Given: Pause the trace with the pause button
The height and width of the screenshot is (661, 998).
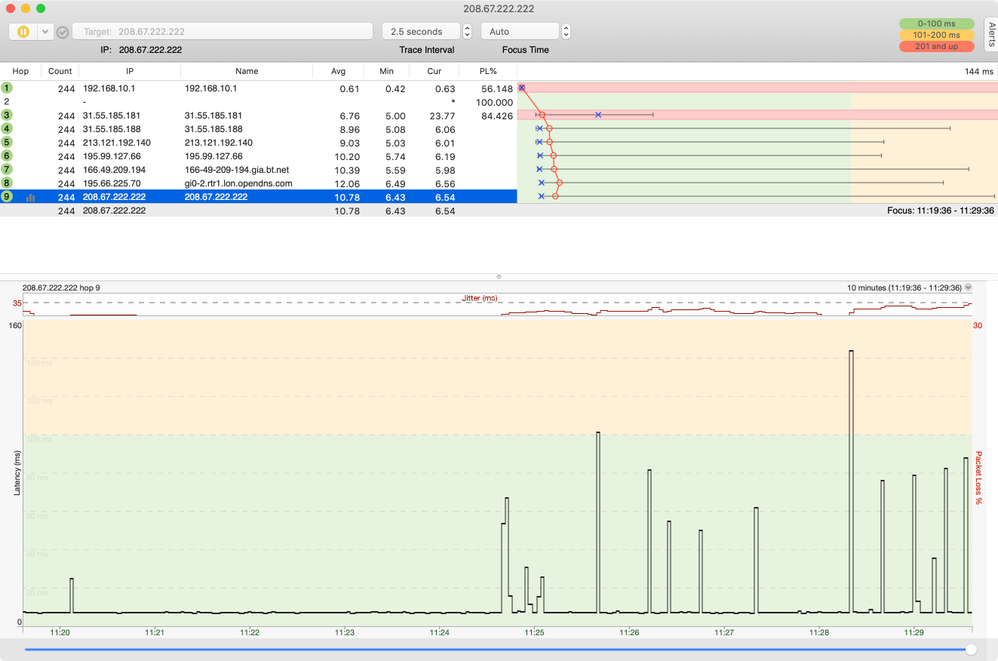Looking at the screenshot, I should 23,32.
